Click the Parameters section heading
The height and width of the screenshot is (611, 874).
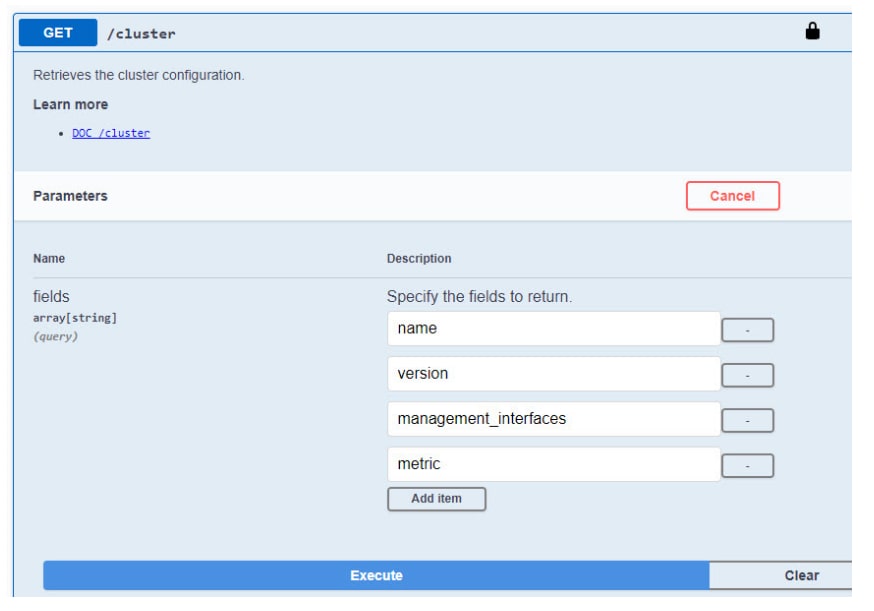pos(70,196)
